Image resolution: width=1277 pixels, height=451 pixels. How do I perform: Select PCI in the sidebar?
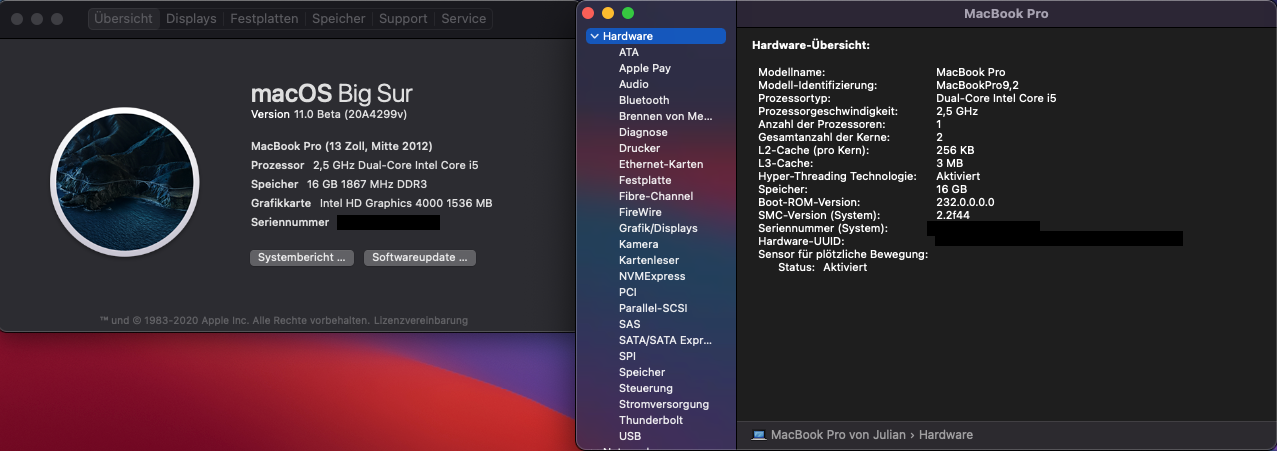click(628, 292)
